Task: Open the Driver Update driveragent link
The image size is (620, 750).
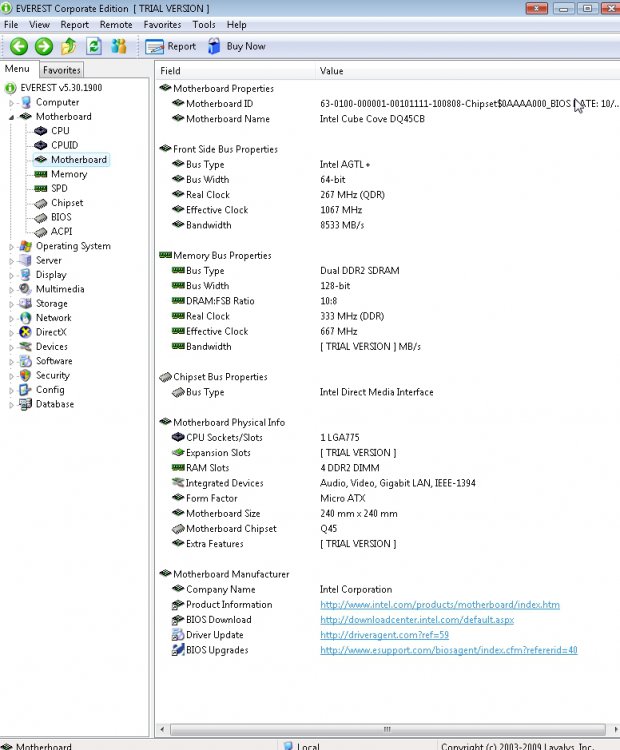Action: [384, 635]
